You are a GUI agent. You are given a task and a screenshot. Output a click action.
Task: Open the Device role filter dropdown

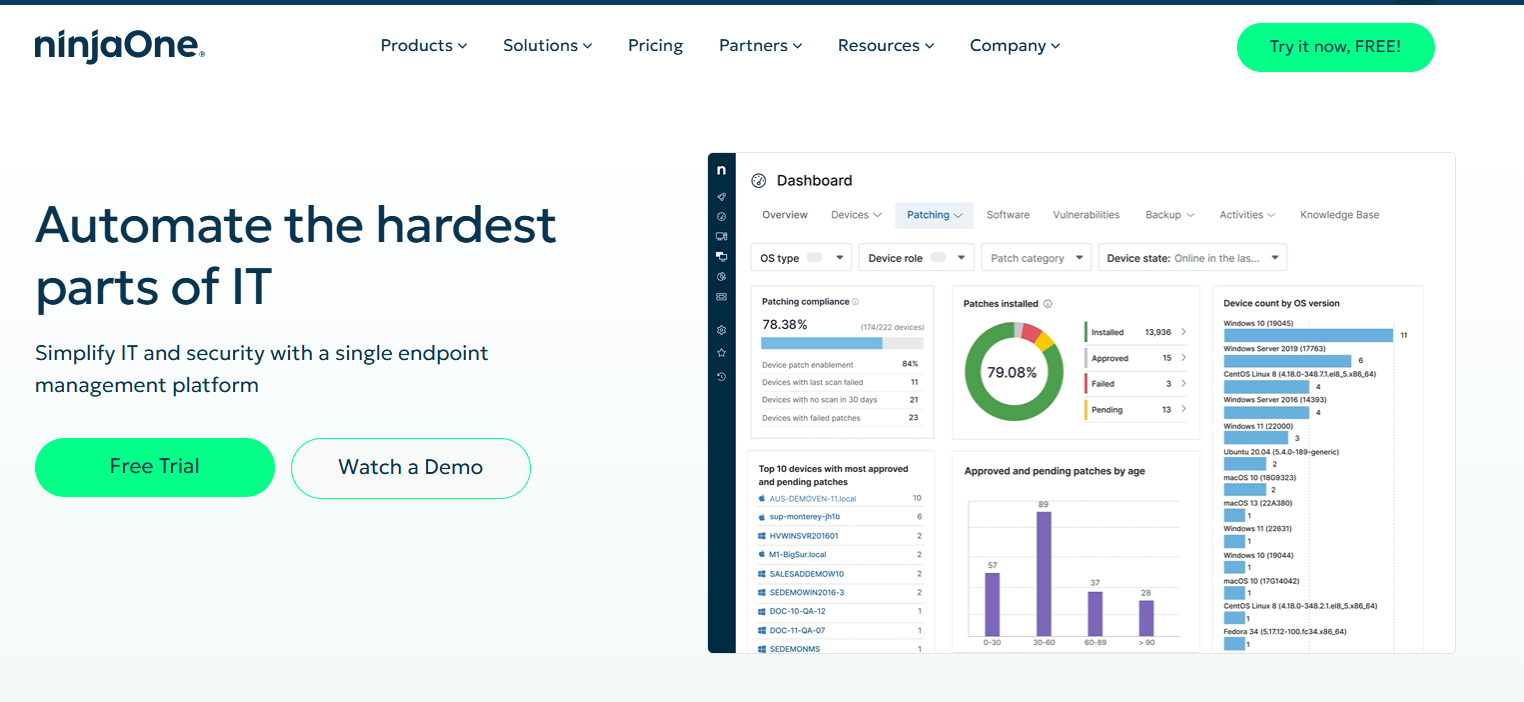[916, 258]
